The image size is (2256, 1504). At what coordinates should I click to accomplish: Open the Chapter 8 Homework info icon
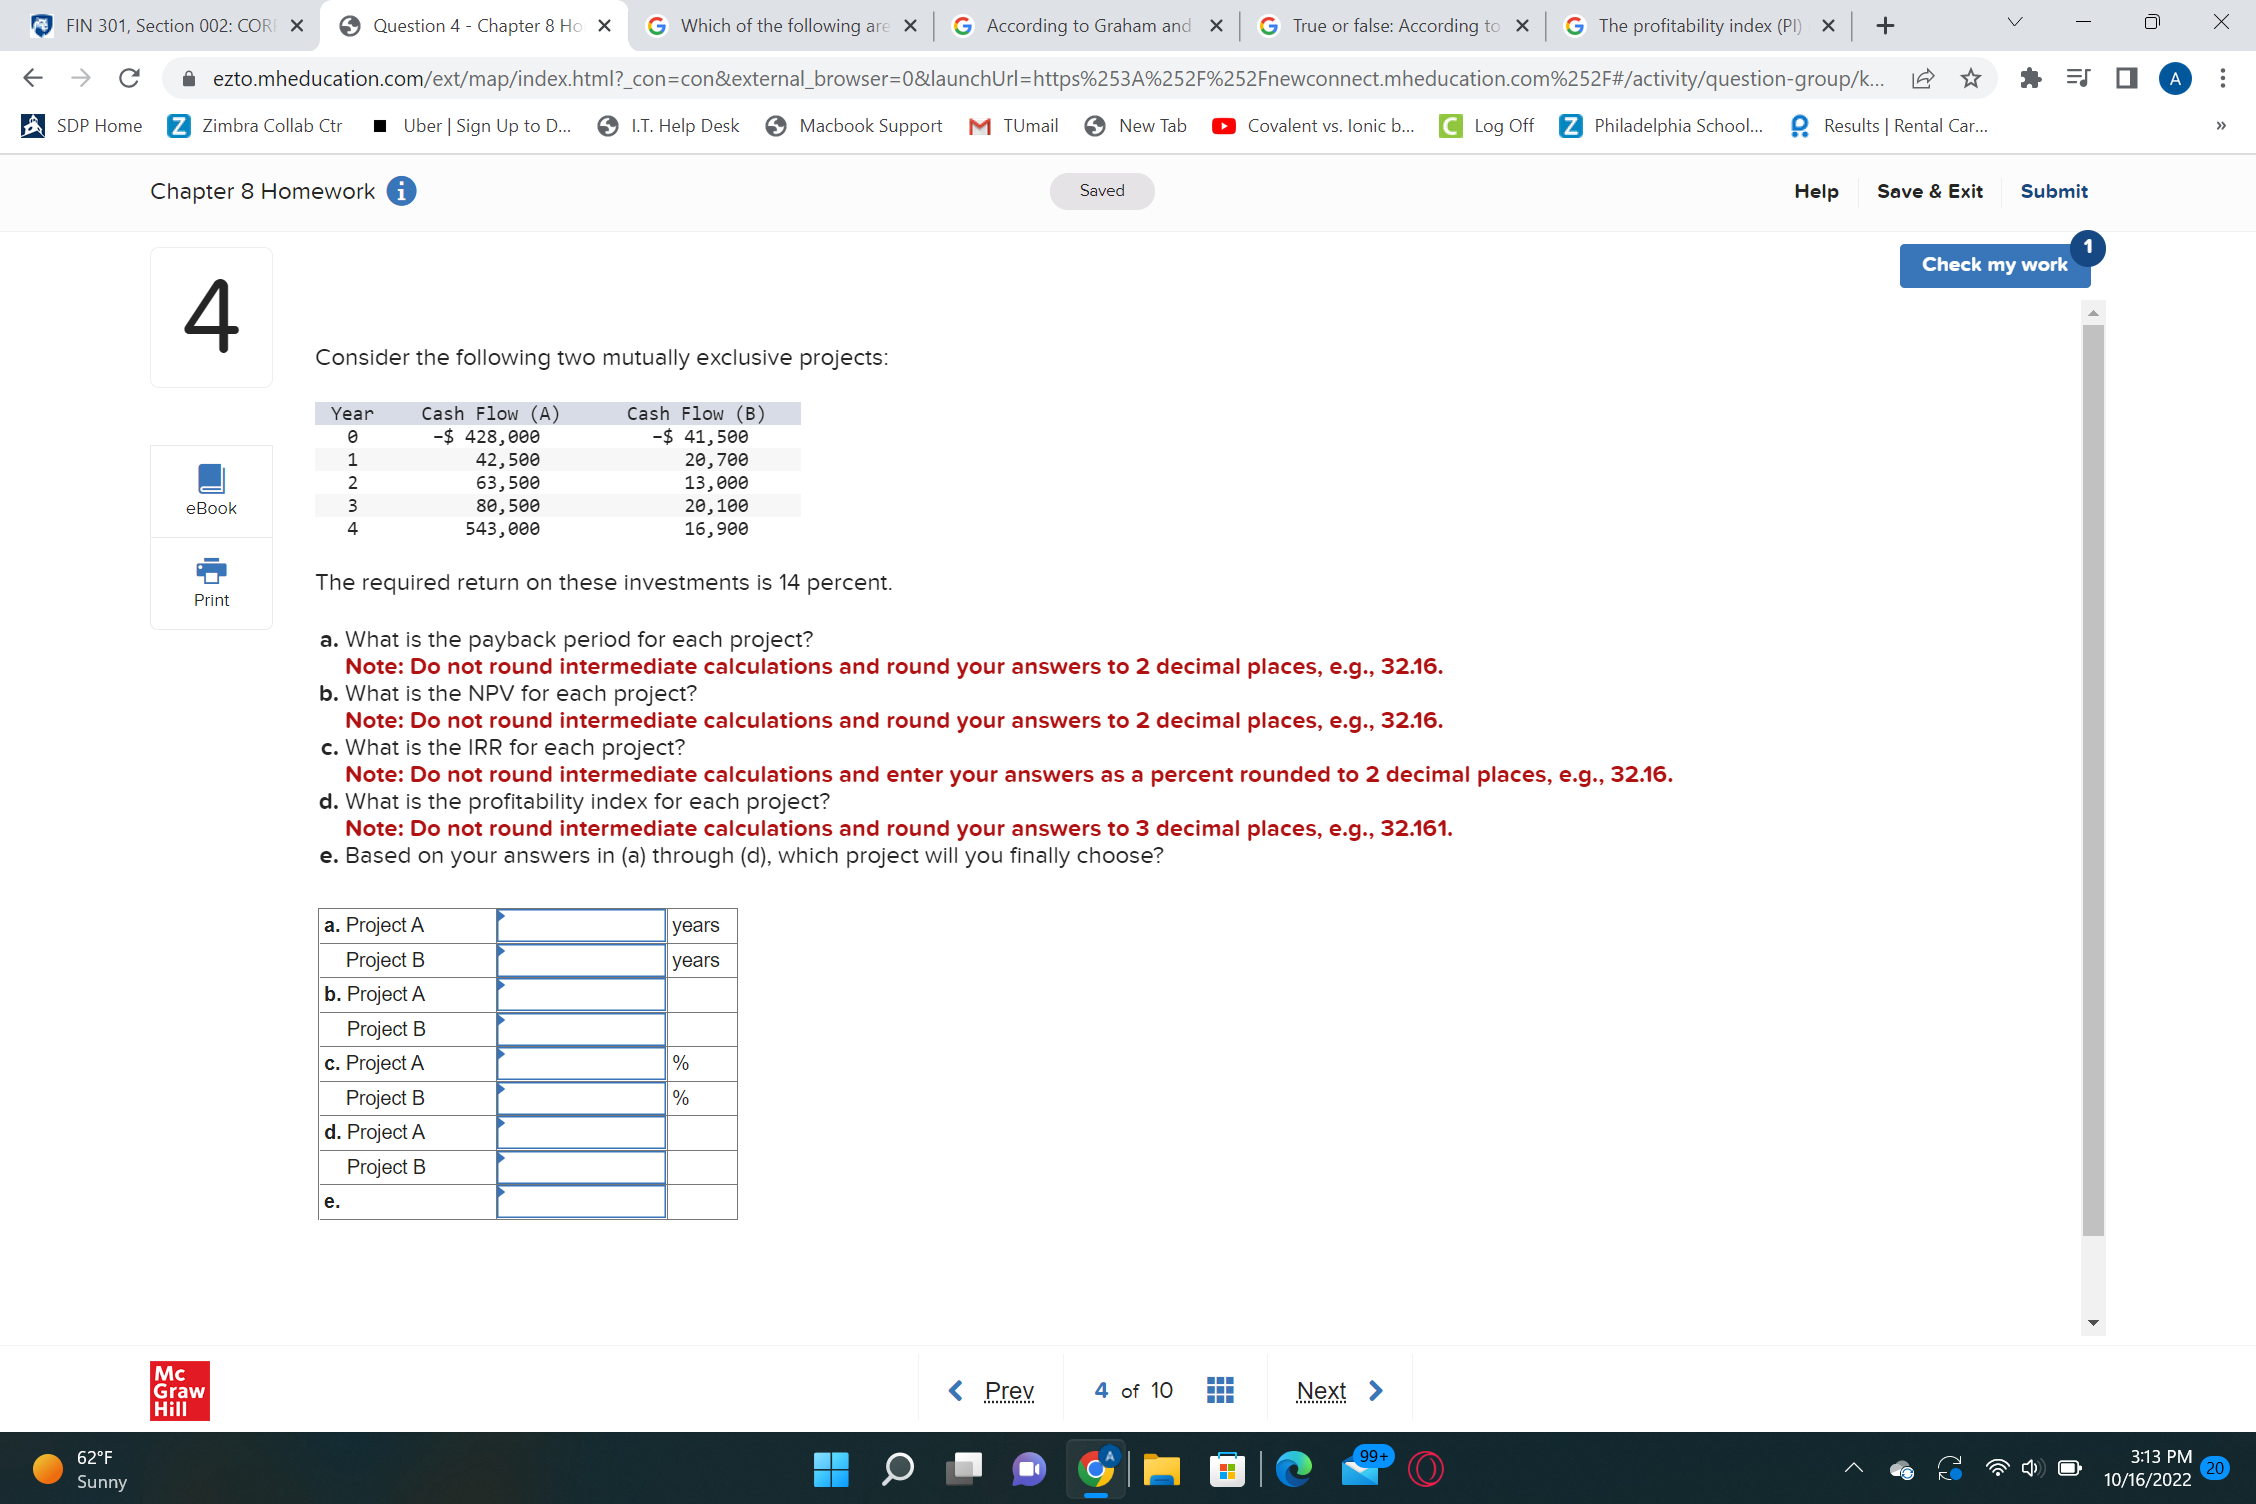[x=401, y=191]
